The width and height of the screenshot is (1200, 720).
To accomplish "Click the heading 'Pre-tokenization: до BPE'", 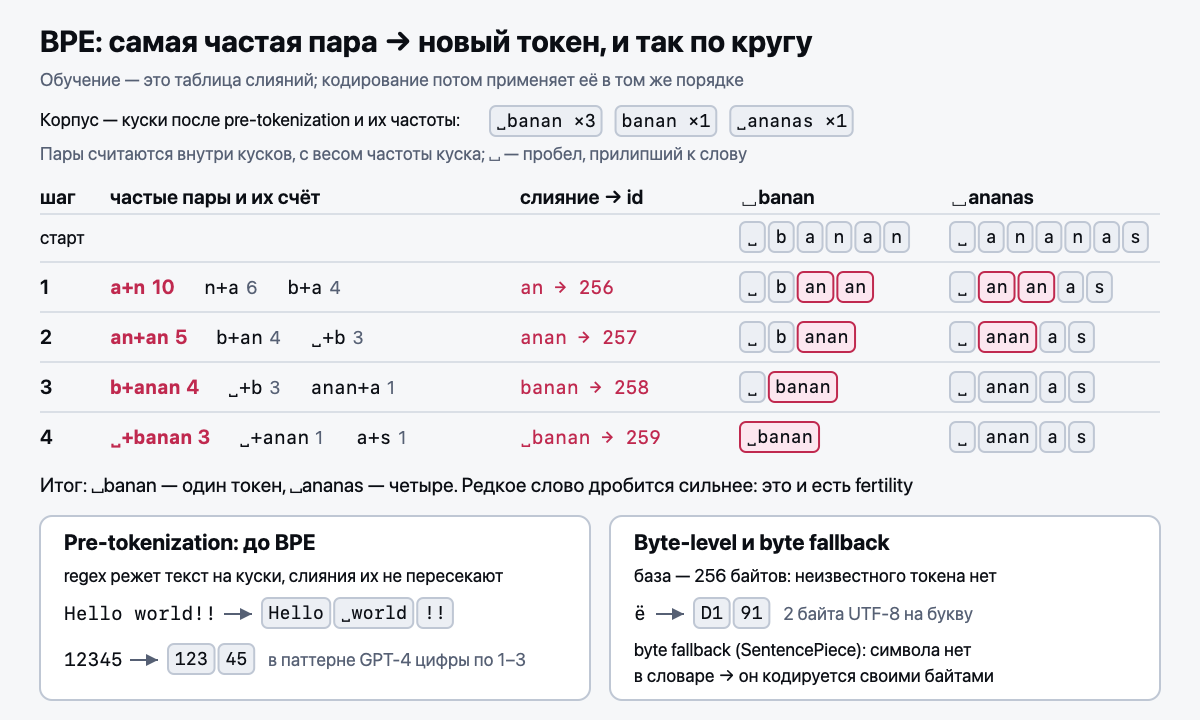I will [190, 543].
